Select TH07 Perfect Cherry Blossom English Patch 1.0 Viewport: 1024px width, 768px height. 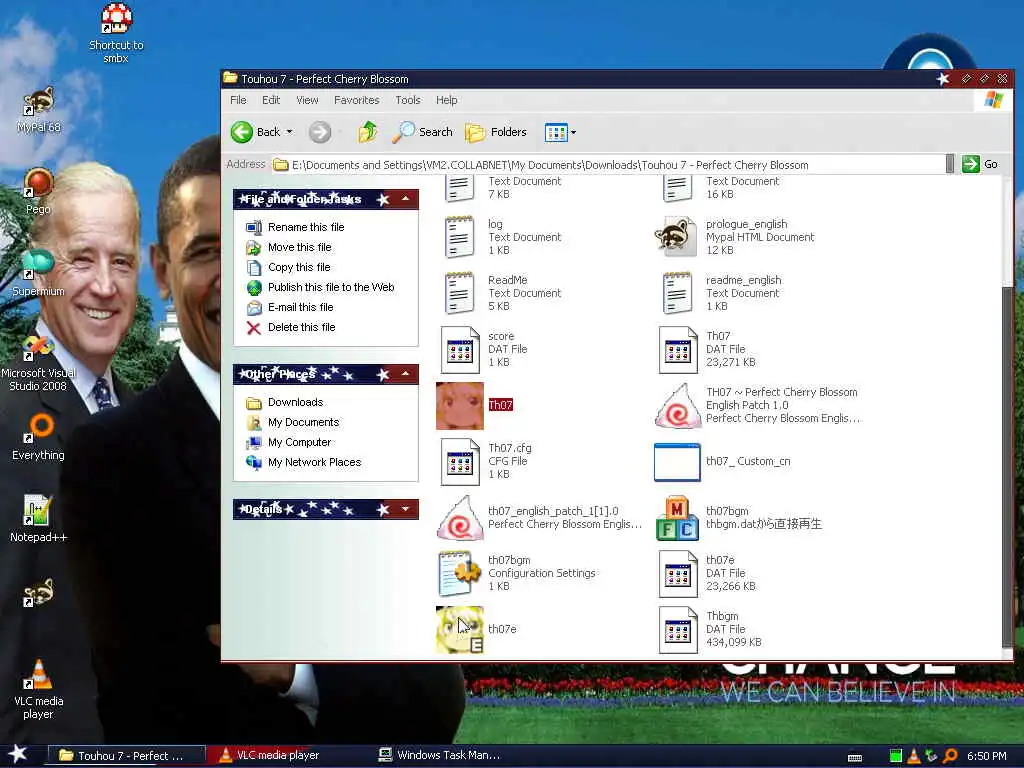coord(678,406)
